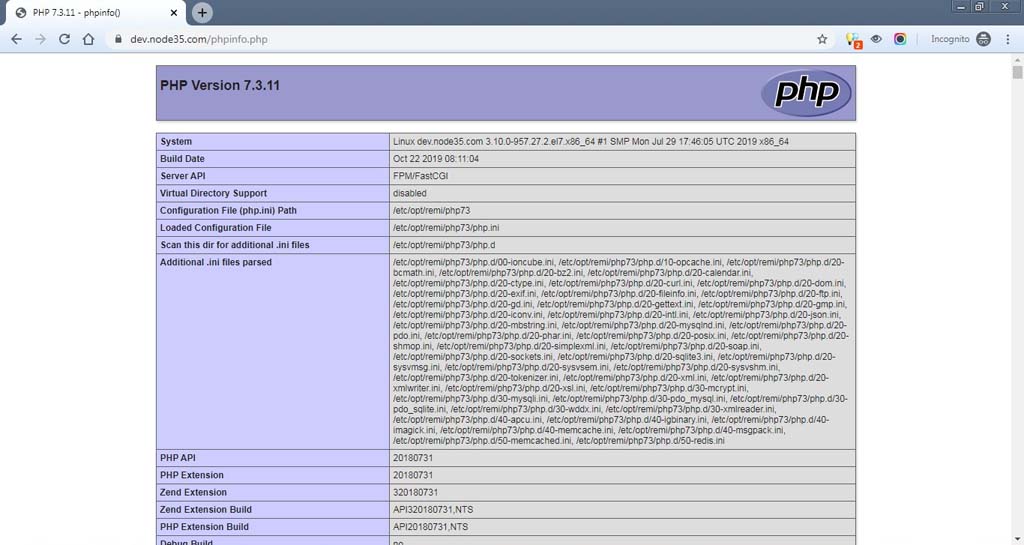This screenshot has width=1024, height=545.
Task: Select the 'Zend Extension' label
Action: [x=193, y=492]
